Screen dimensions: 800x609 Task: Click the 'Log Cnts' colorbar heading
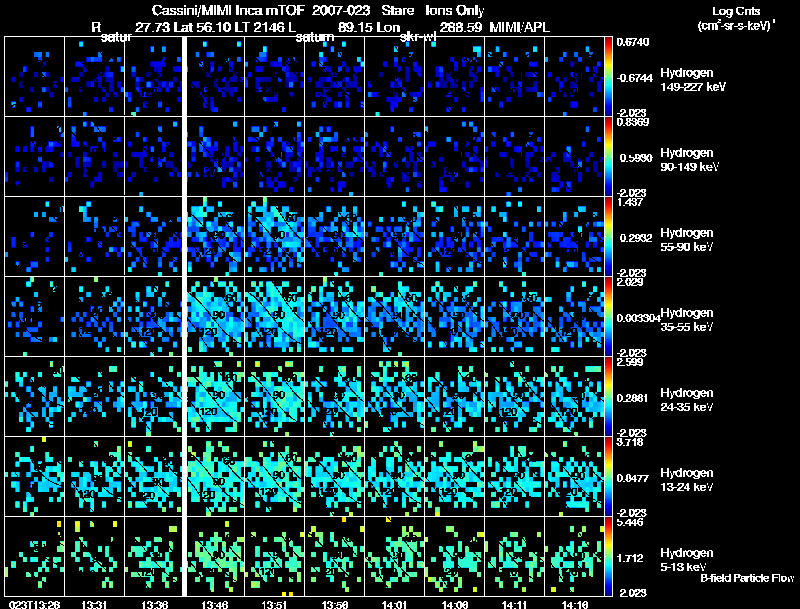pos(736,11)
